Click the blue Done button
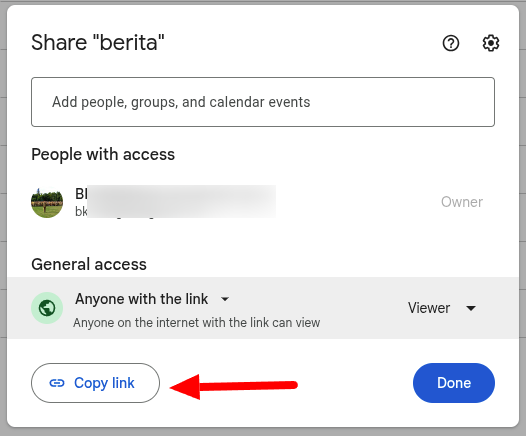Viewport: 526px width, 436px height. pyautogui.click(x=454, y=383)
